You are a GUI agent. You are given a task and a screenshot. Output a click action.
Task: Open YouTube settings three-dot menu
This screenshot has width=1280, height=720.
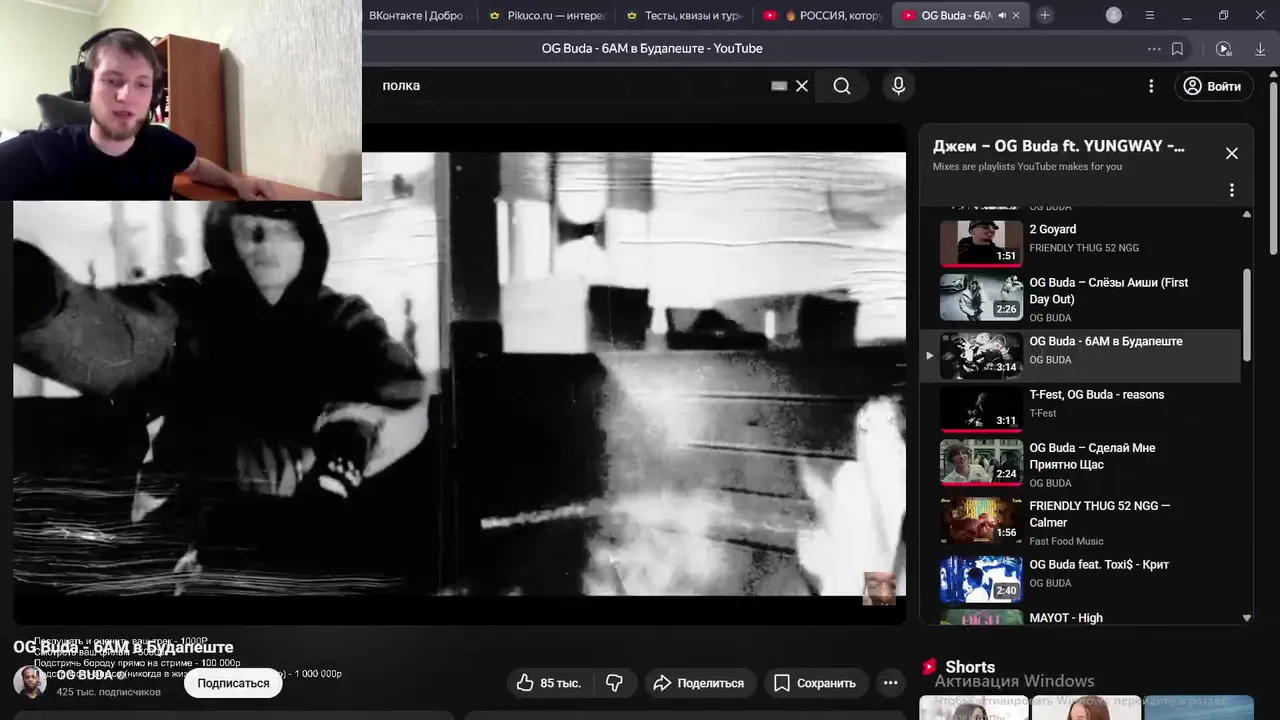(x=1151, y=86)
